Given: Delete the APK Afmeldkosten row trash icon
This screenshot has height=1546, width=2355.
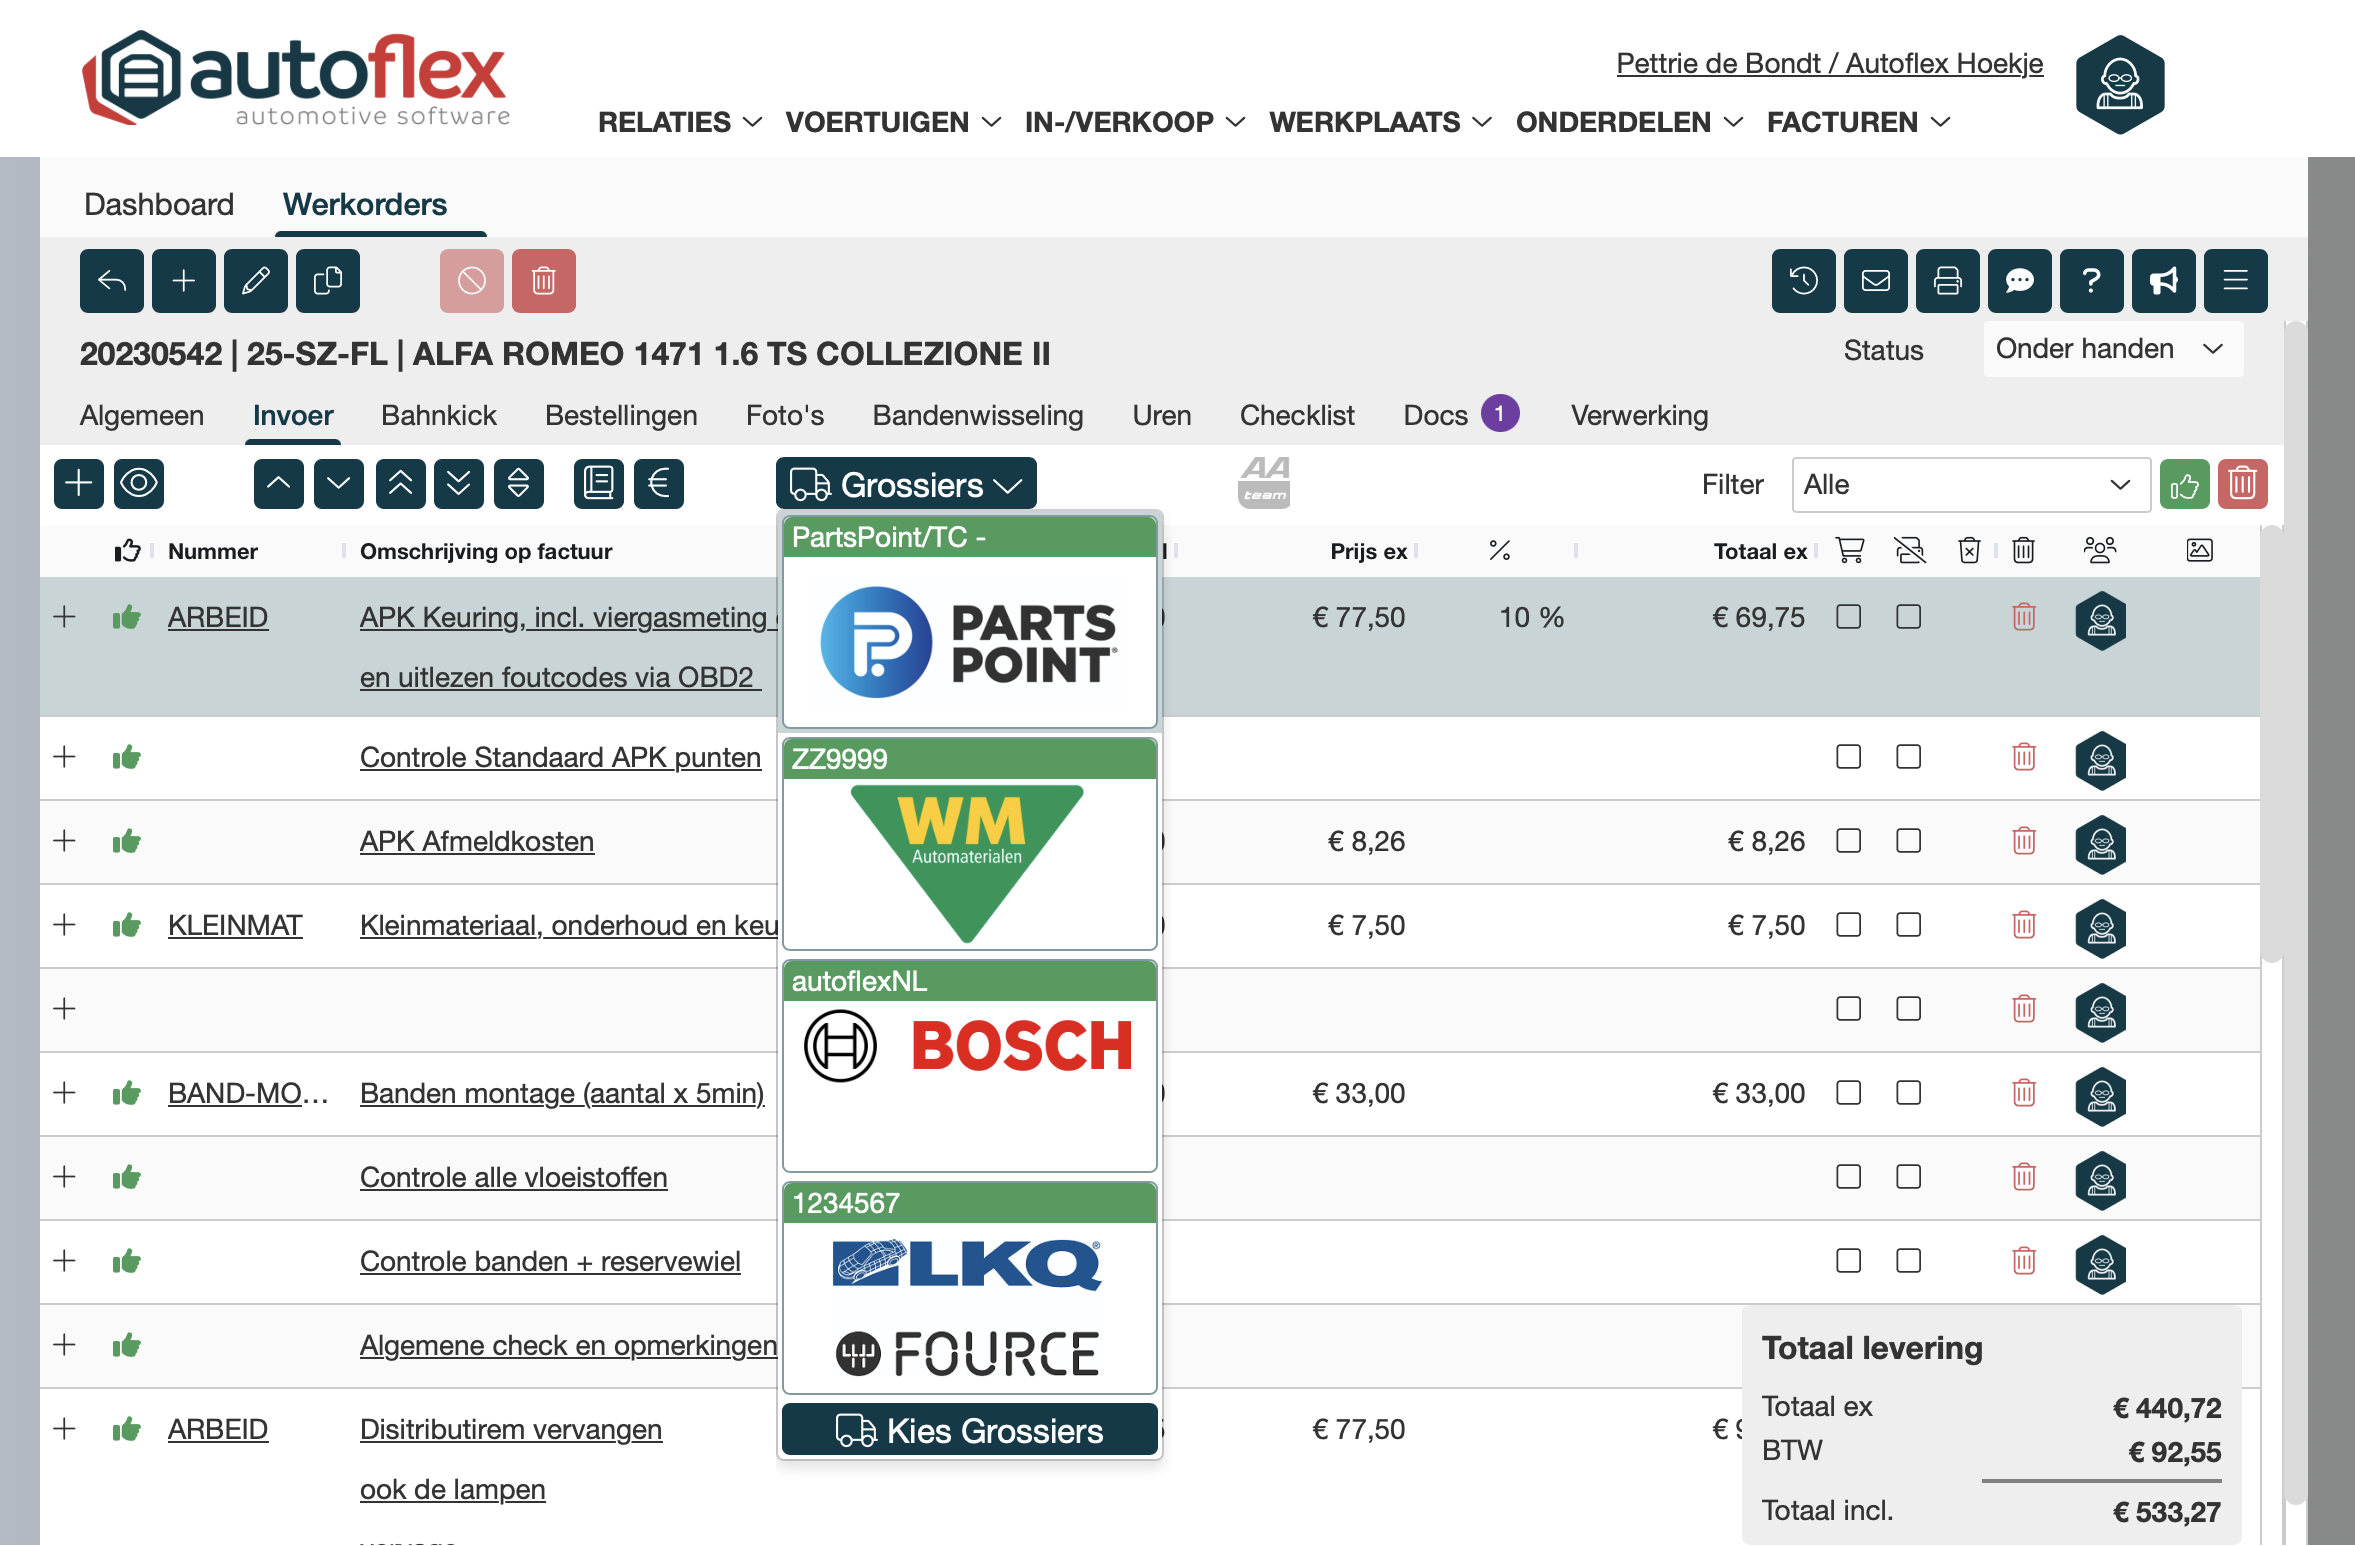Looking at the screenshot, I should [x=2023, y=841].
